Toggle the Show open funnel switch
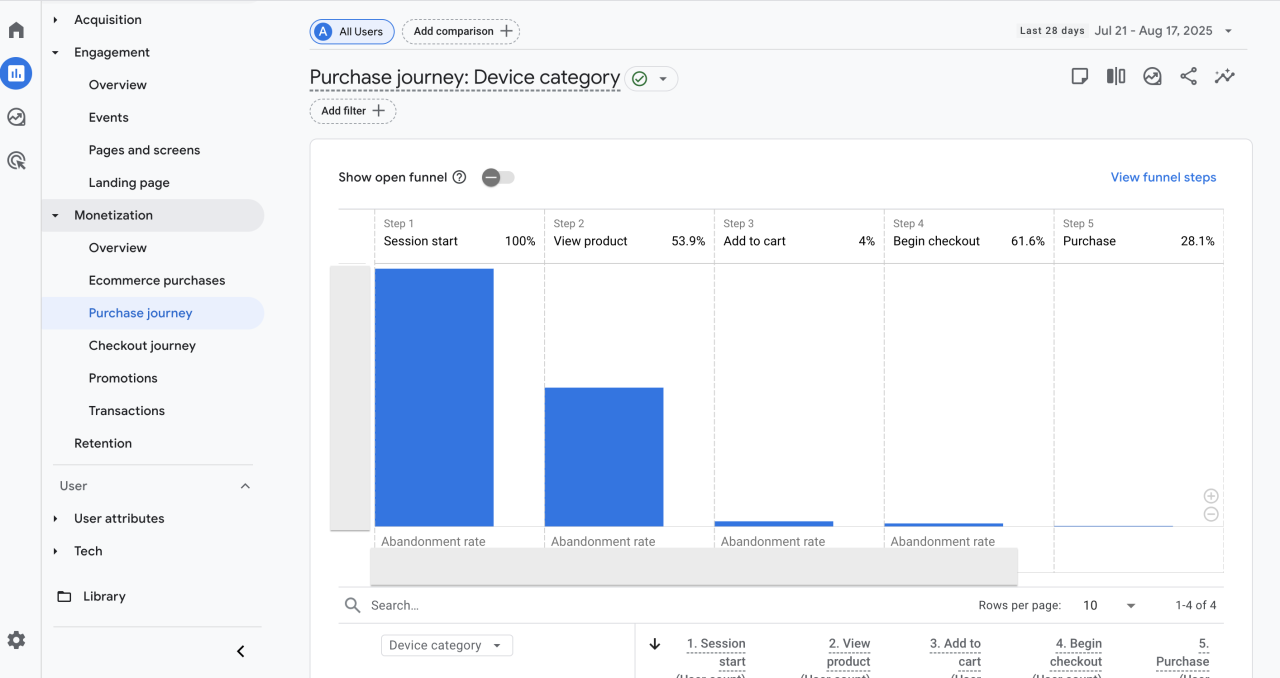This screenshot has width=1280, height=678. pyautogui.click(x=497, y=177)
